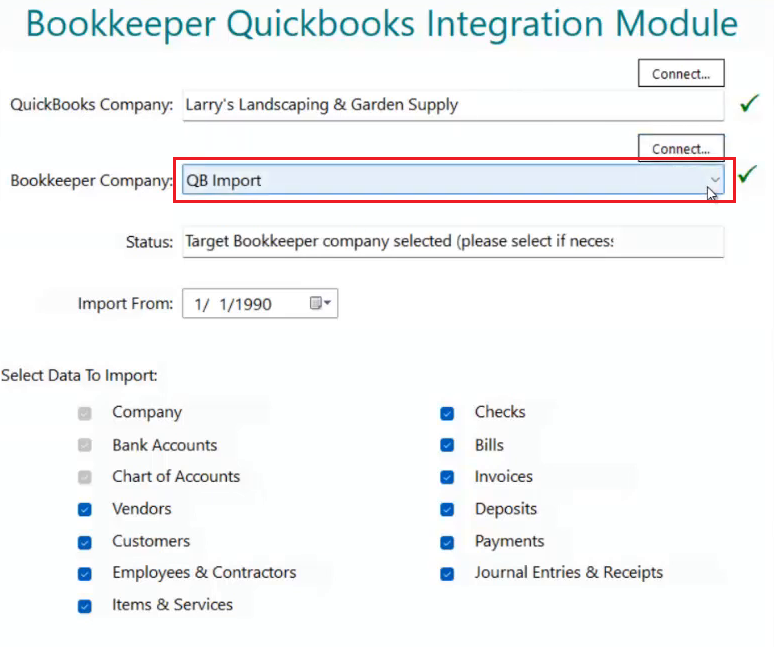The height and width of the screenshot is (647, 775).
Task: Click the 'Vendors' label text
Action: tap(142, 509)
